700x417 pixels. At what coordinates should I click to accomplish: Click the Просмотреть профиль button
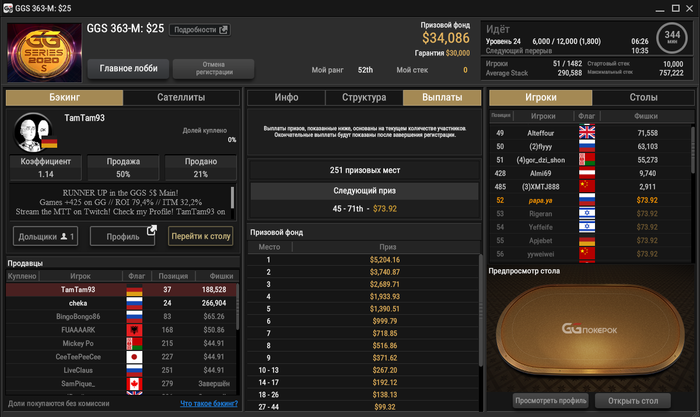[x=550, y=400]
